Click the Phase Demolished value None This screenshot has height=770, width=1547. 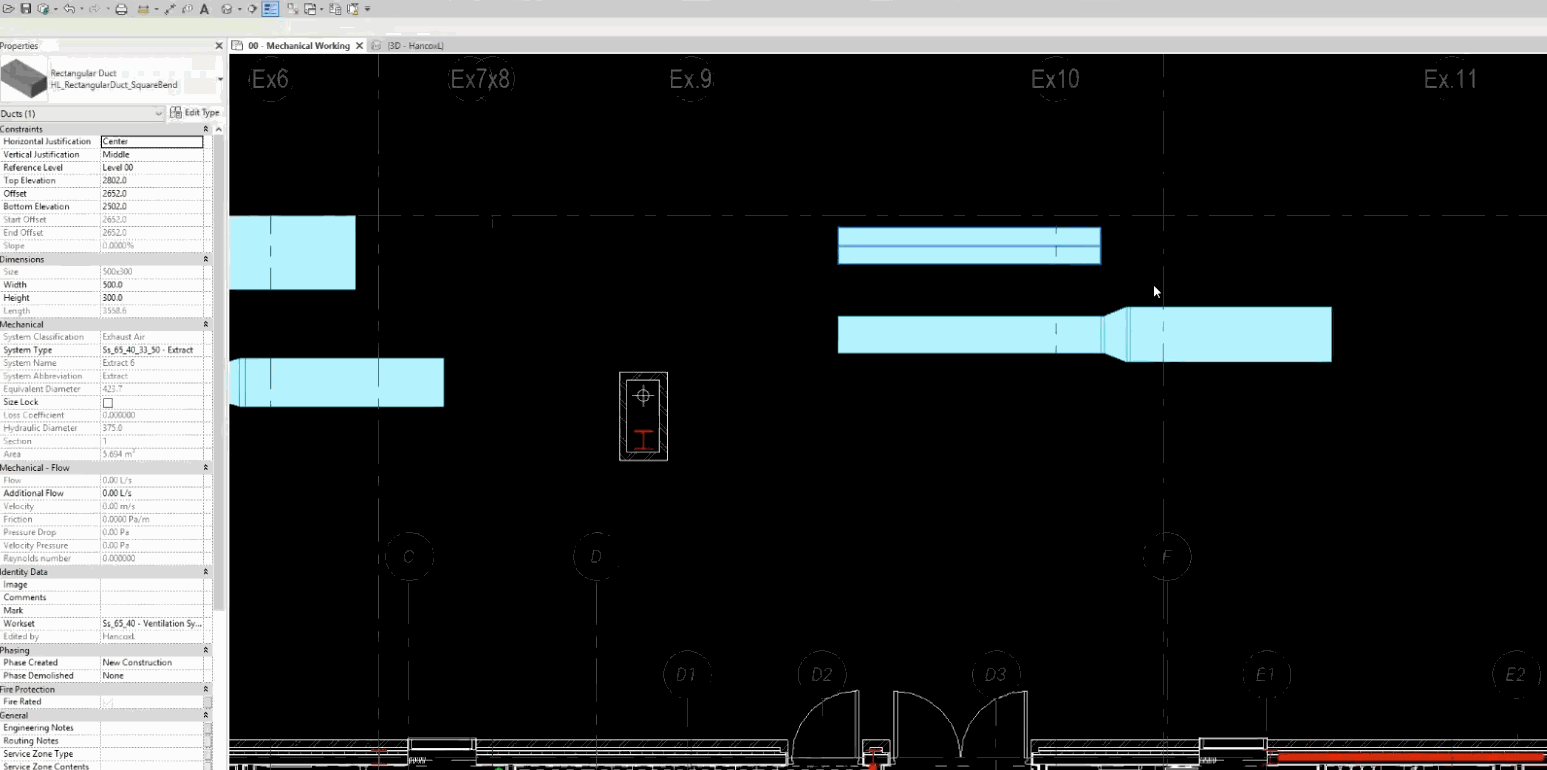(152, 676)
